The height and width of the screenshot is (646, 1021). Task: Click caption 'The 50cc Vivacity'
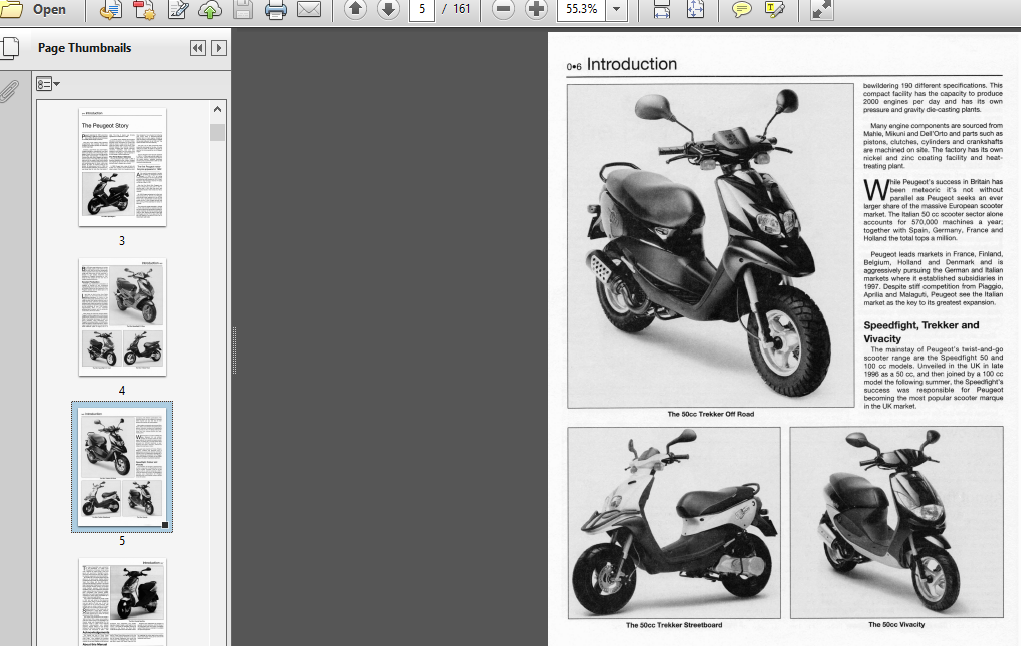(x=897, y=625)
